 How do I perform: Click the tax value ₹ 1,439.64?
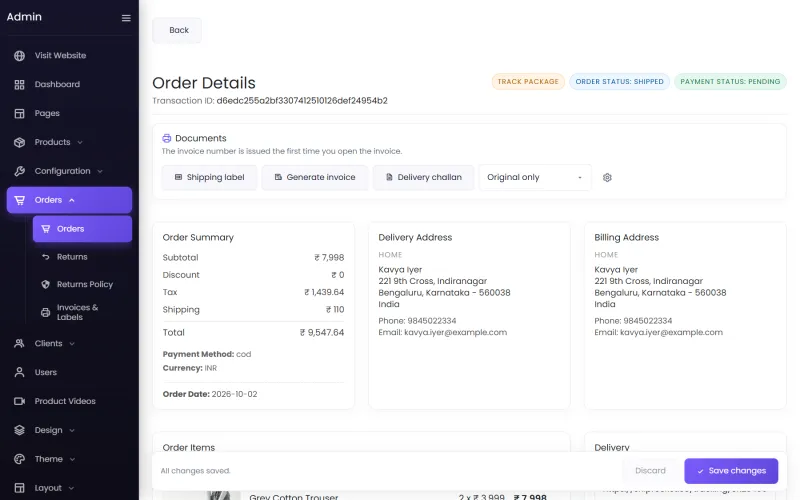(324, 292)
